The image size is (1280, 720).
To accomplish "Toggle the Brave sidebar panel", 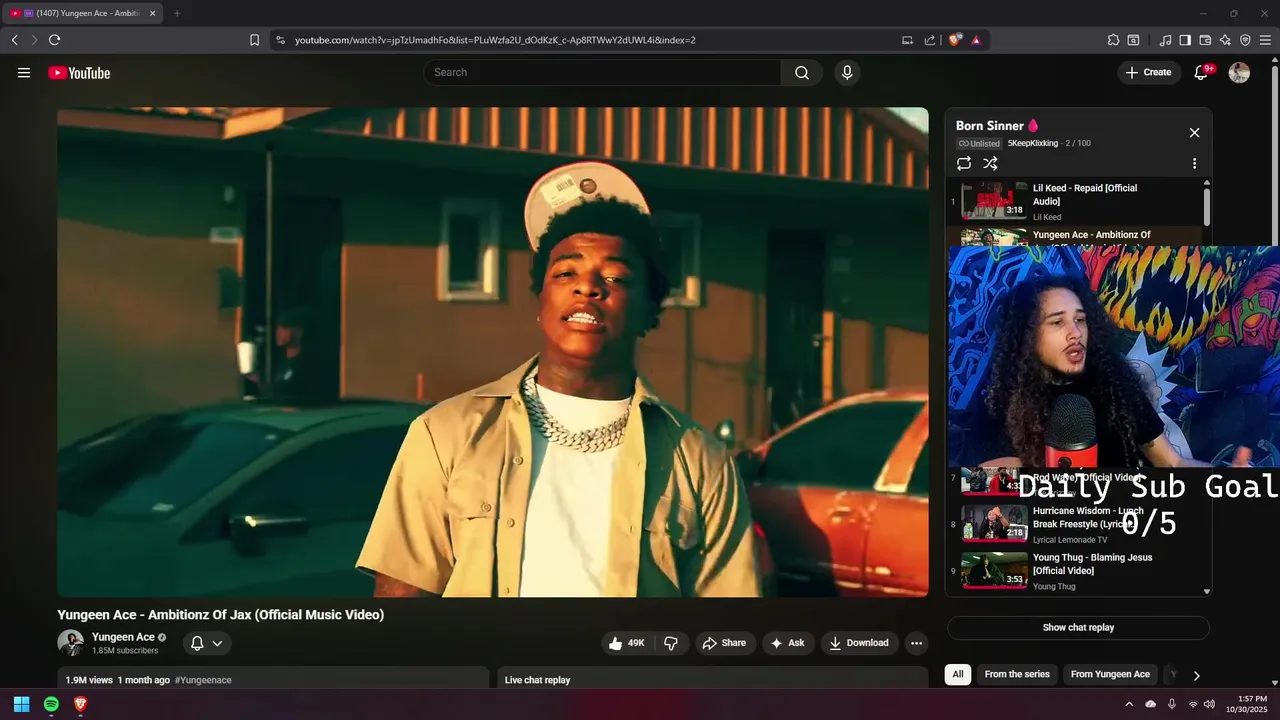I will (x=1185, y=40).
